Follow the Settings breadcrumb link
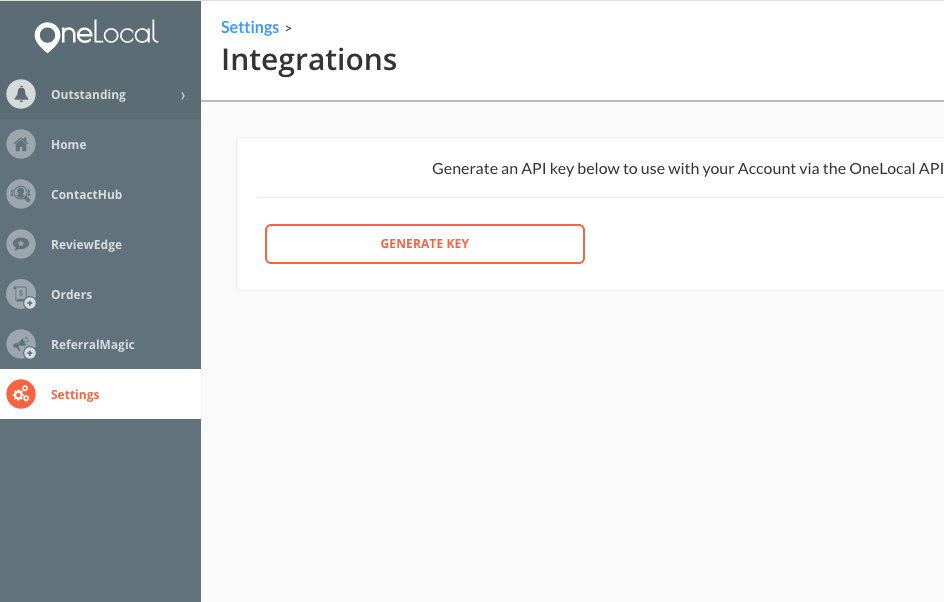Viewport: 944px width, 602px height. point(250,28)
